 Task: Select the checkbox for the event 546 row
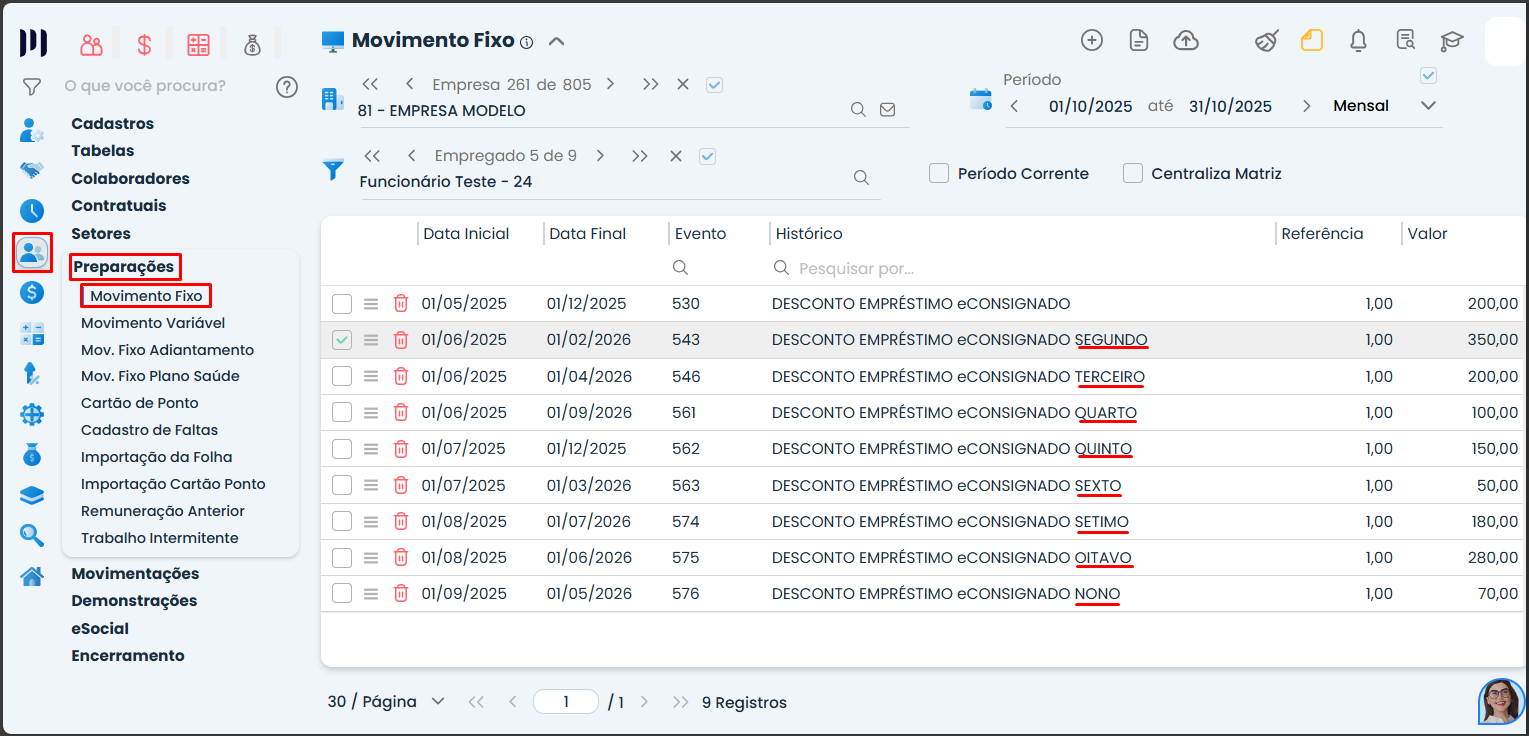coord(342,377)
